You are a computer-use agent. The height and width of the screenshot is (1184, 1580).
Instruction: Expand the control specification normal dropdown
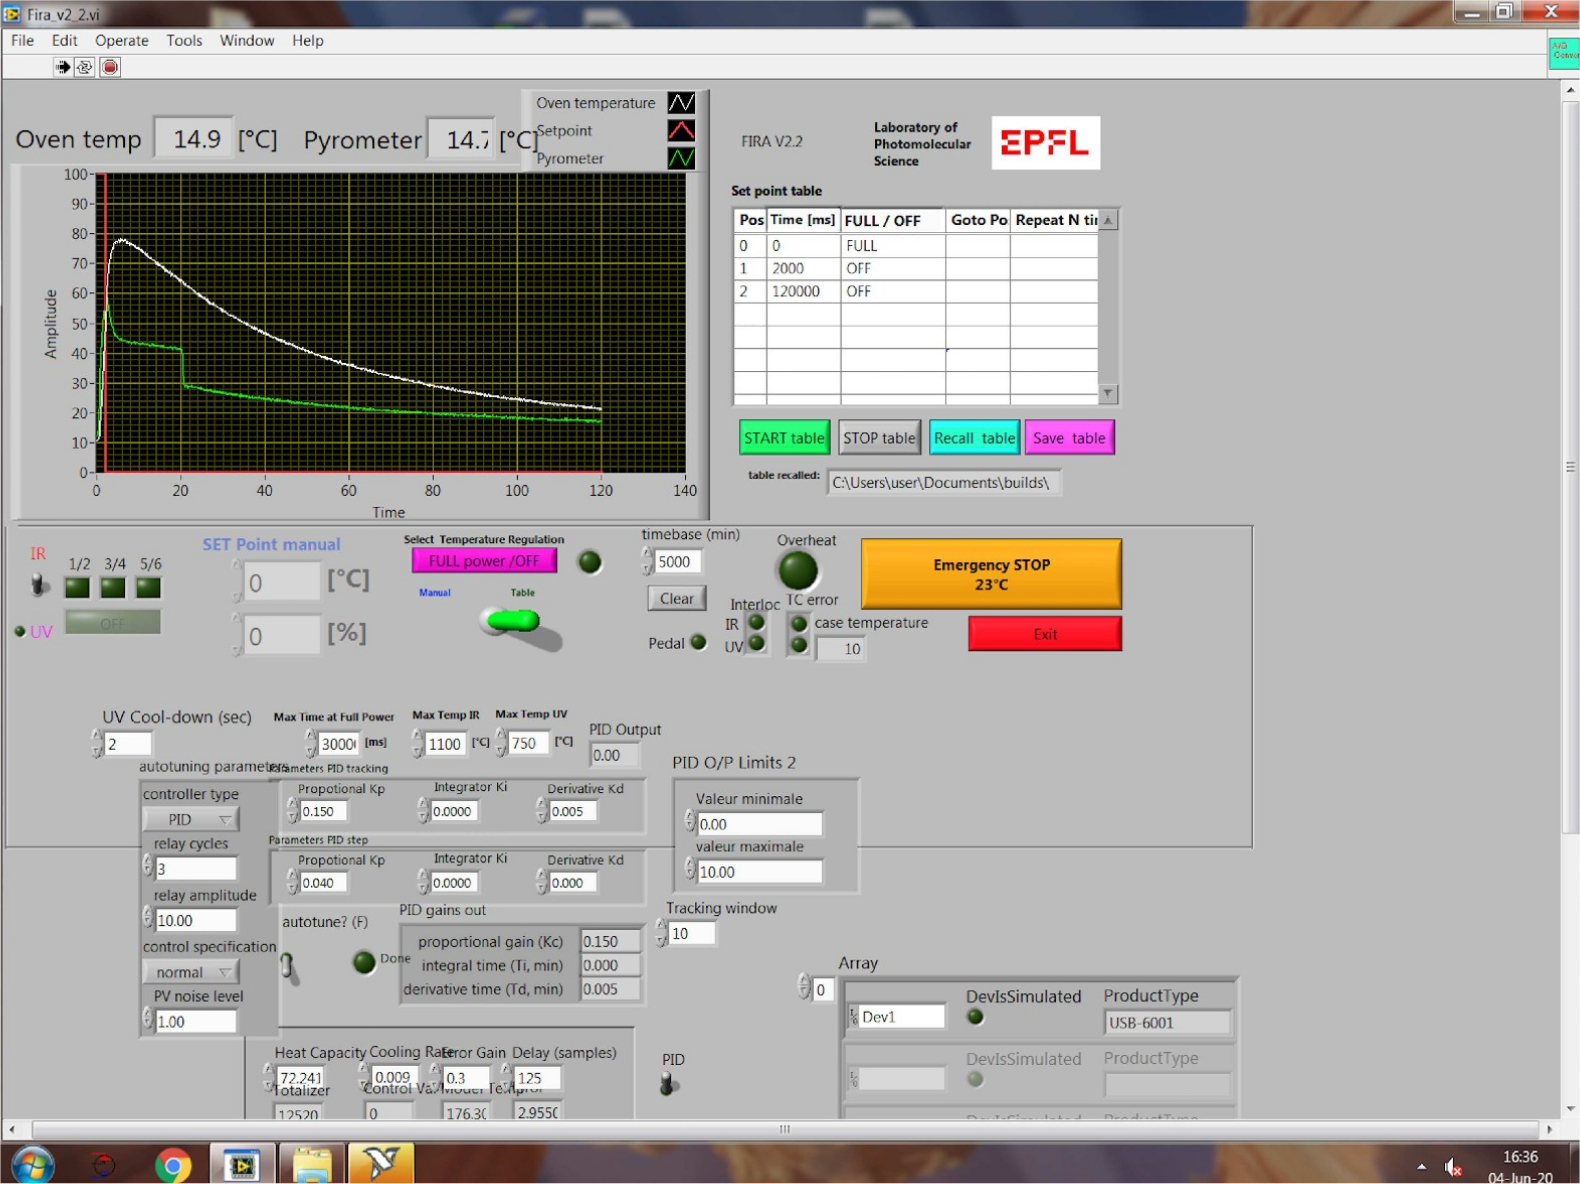pos(190,972)
